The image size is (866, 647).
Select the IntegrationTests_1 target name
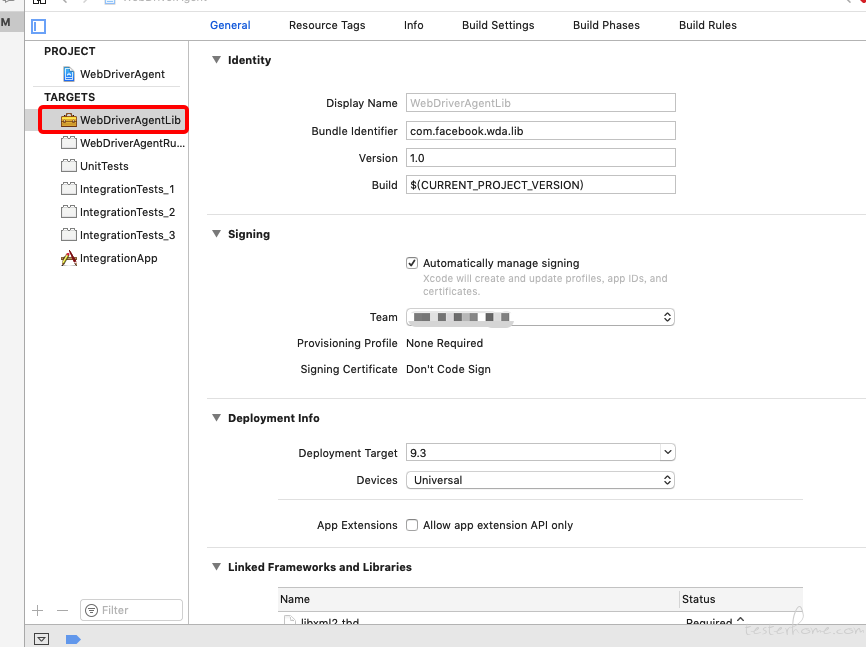point(127,189)
